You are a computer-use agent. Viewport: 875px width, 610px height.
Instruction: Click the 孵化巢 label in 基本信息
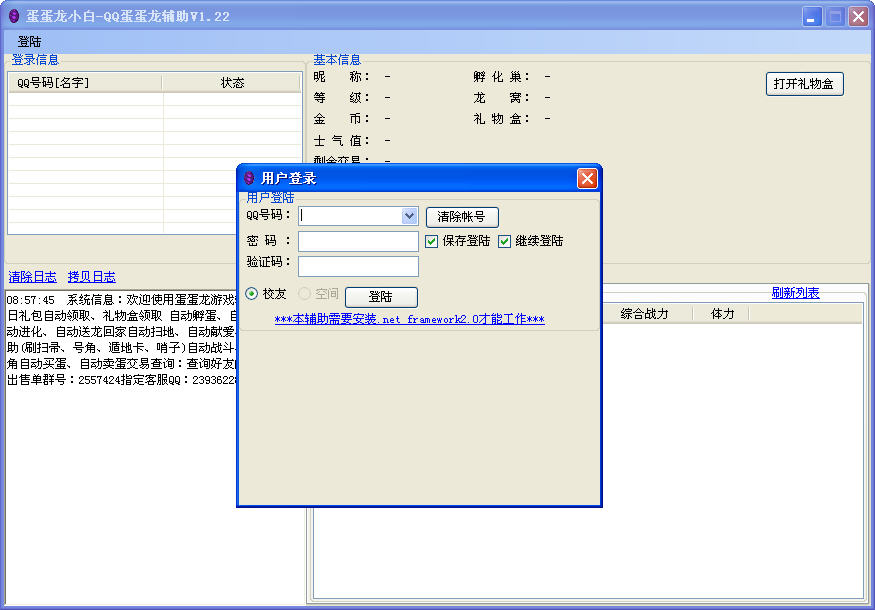click(x=501, y=76)
